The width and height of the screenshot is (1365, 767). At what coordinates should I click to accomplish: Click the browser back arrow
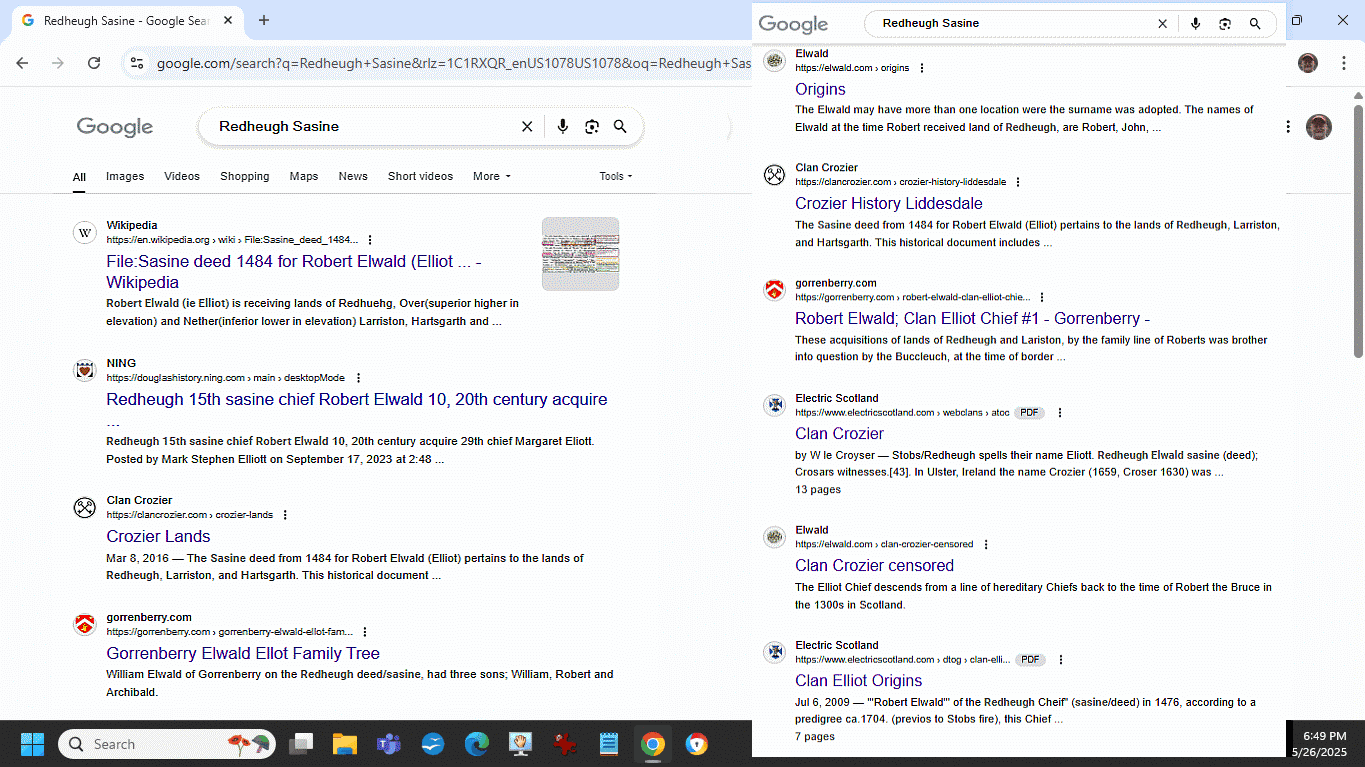click(x=22, y=63)
